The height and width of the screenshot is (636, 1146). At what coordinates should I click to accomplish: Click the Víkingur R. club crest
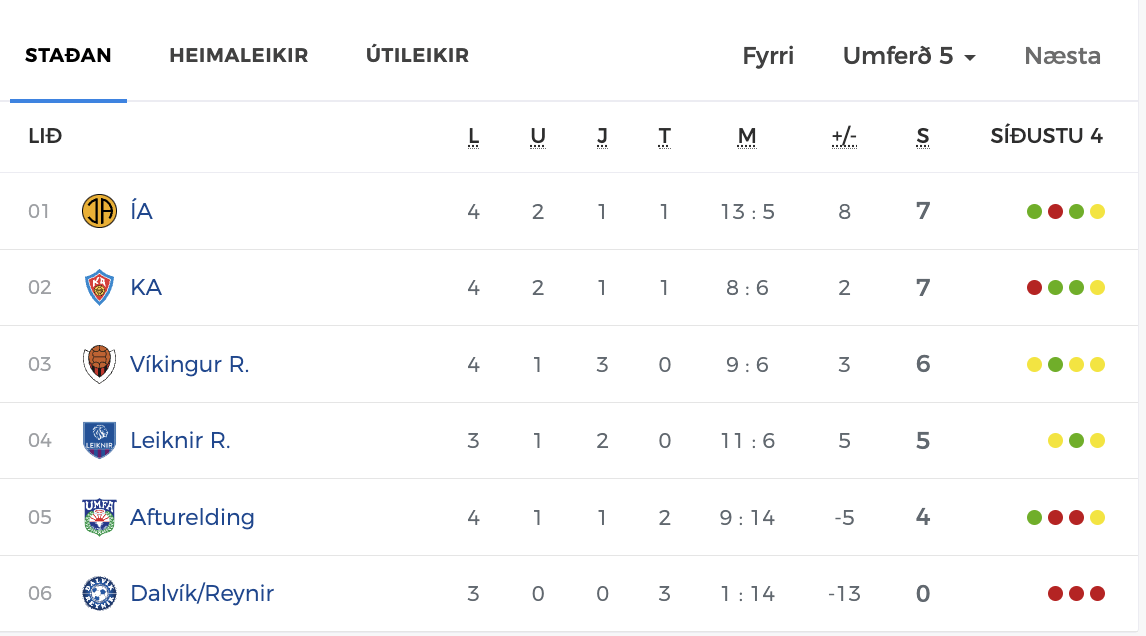[99, 364]
